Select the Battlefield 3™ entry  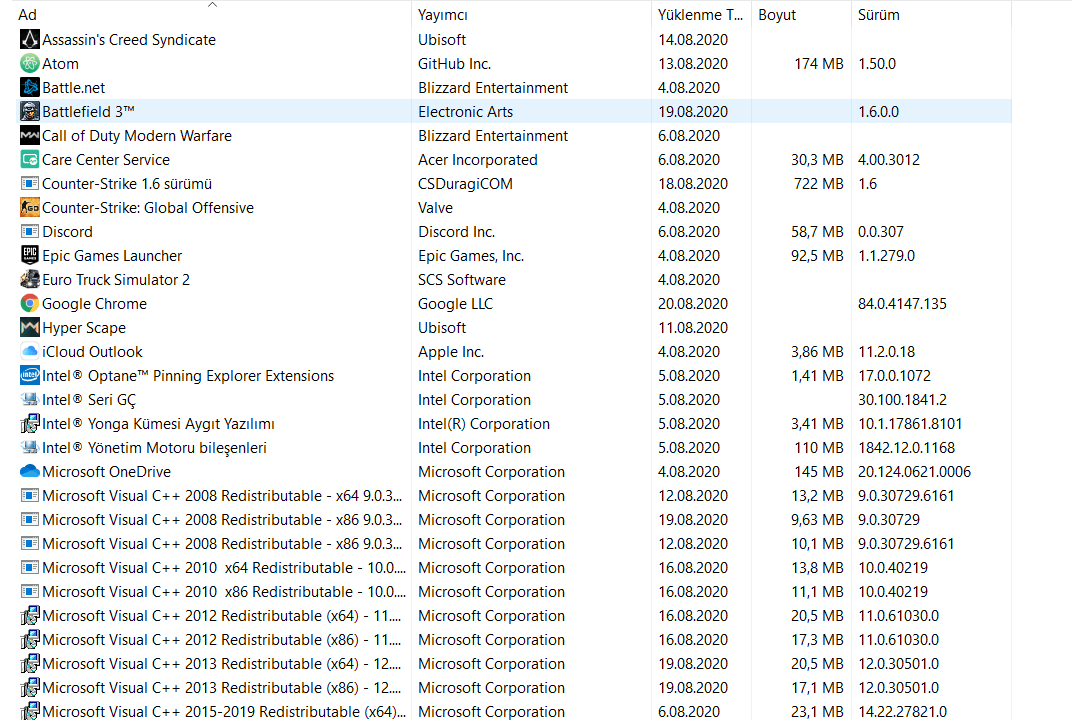pos(88,111)
